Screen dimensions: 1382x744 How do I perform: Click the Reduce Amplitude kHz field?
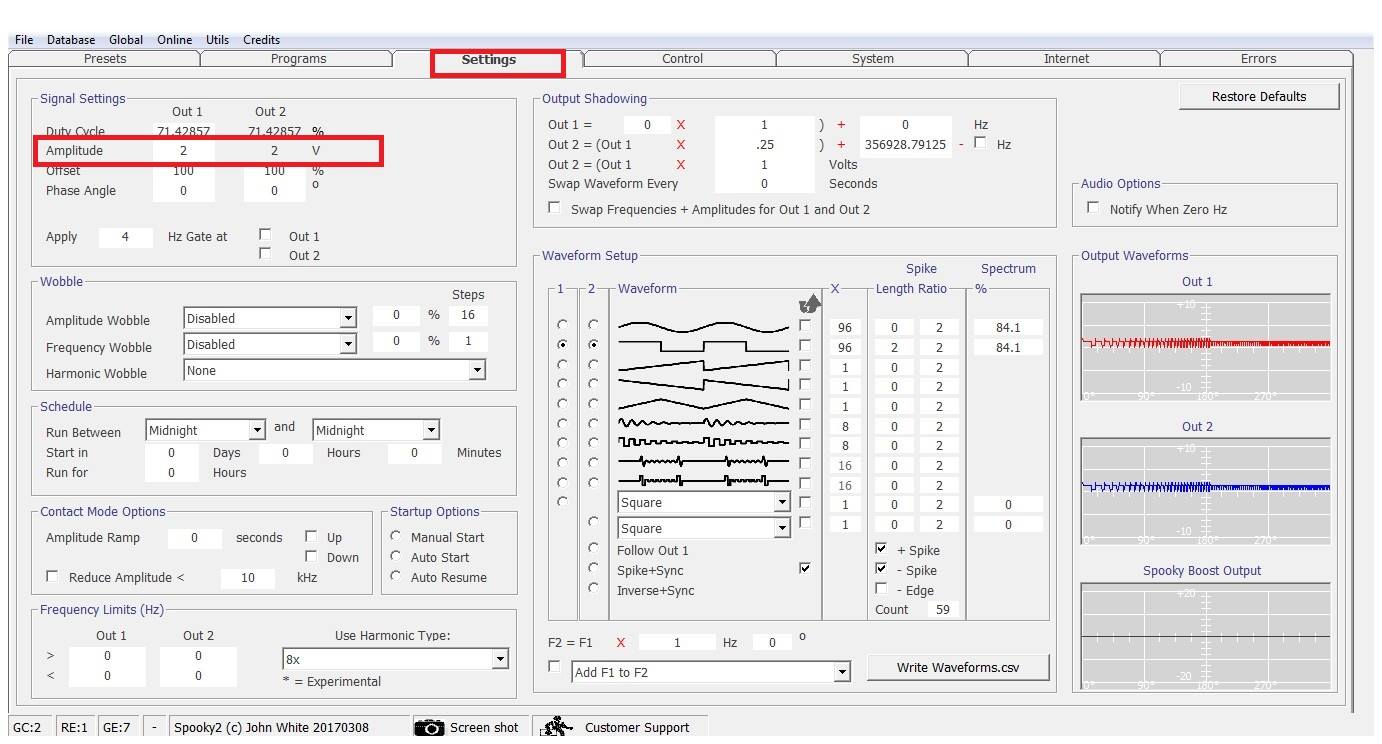(248, 578)
